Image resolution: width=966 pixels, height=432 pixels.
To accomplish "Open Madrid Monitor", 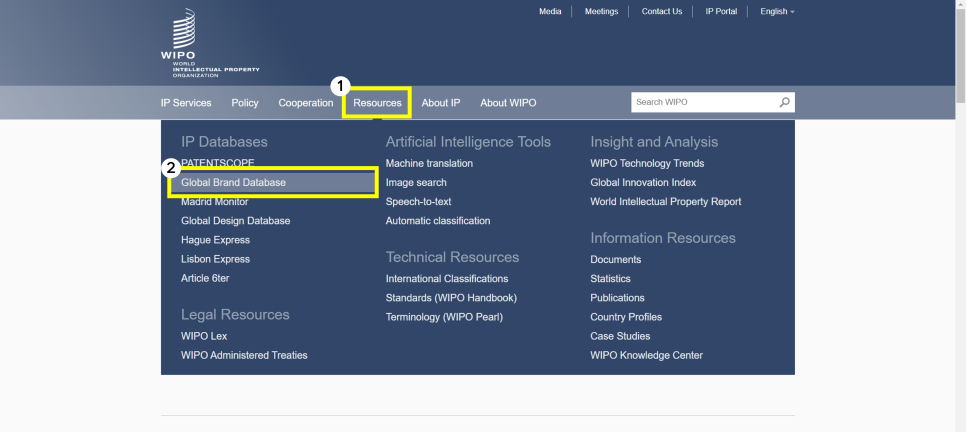I will coord(214,202).
